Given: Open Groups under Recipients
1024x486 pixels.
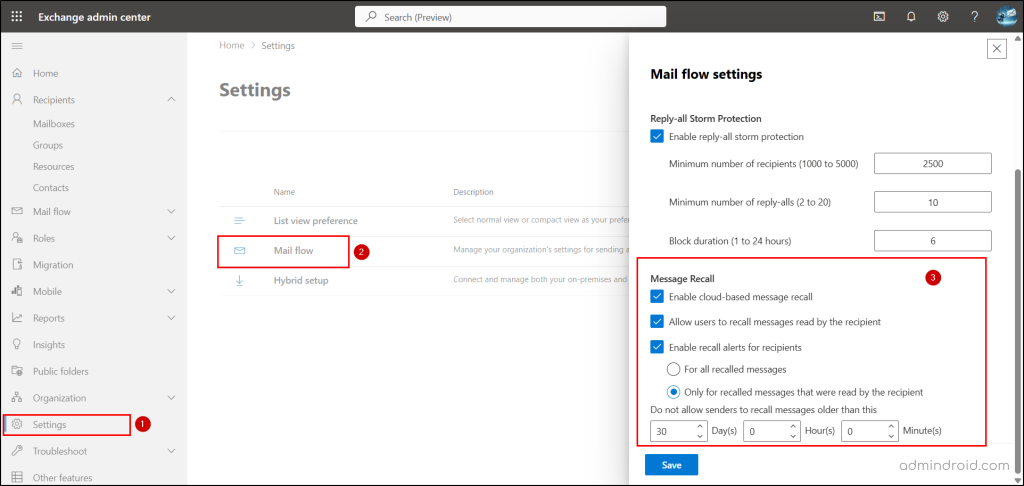Looking at the screenshot, I should (48, 145).
